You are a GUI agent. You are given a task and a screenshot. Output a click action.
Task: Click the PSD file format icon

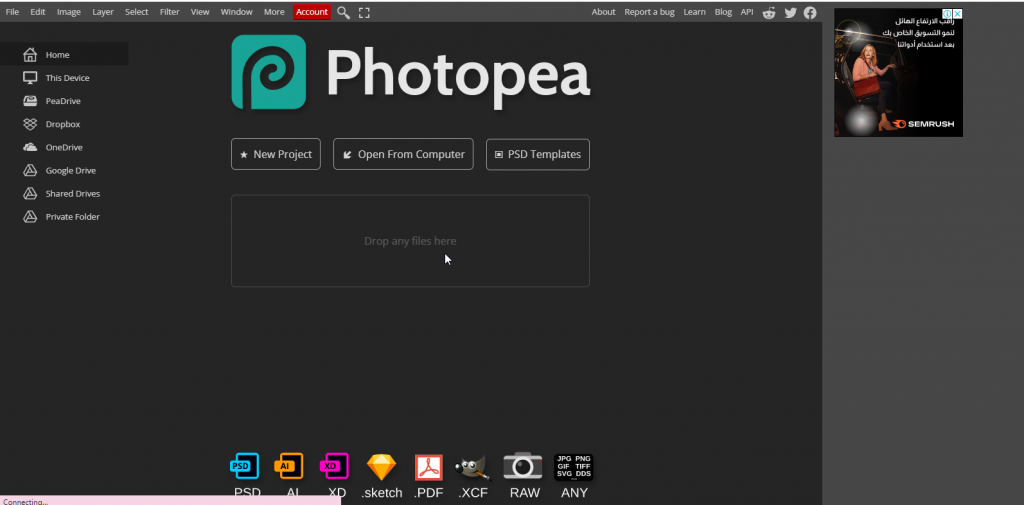[x=245, y=466]
